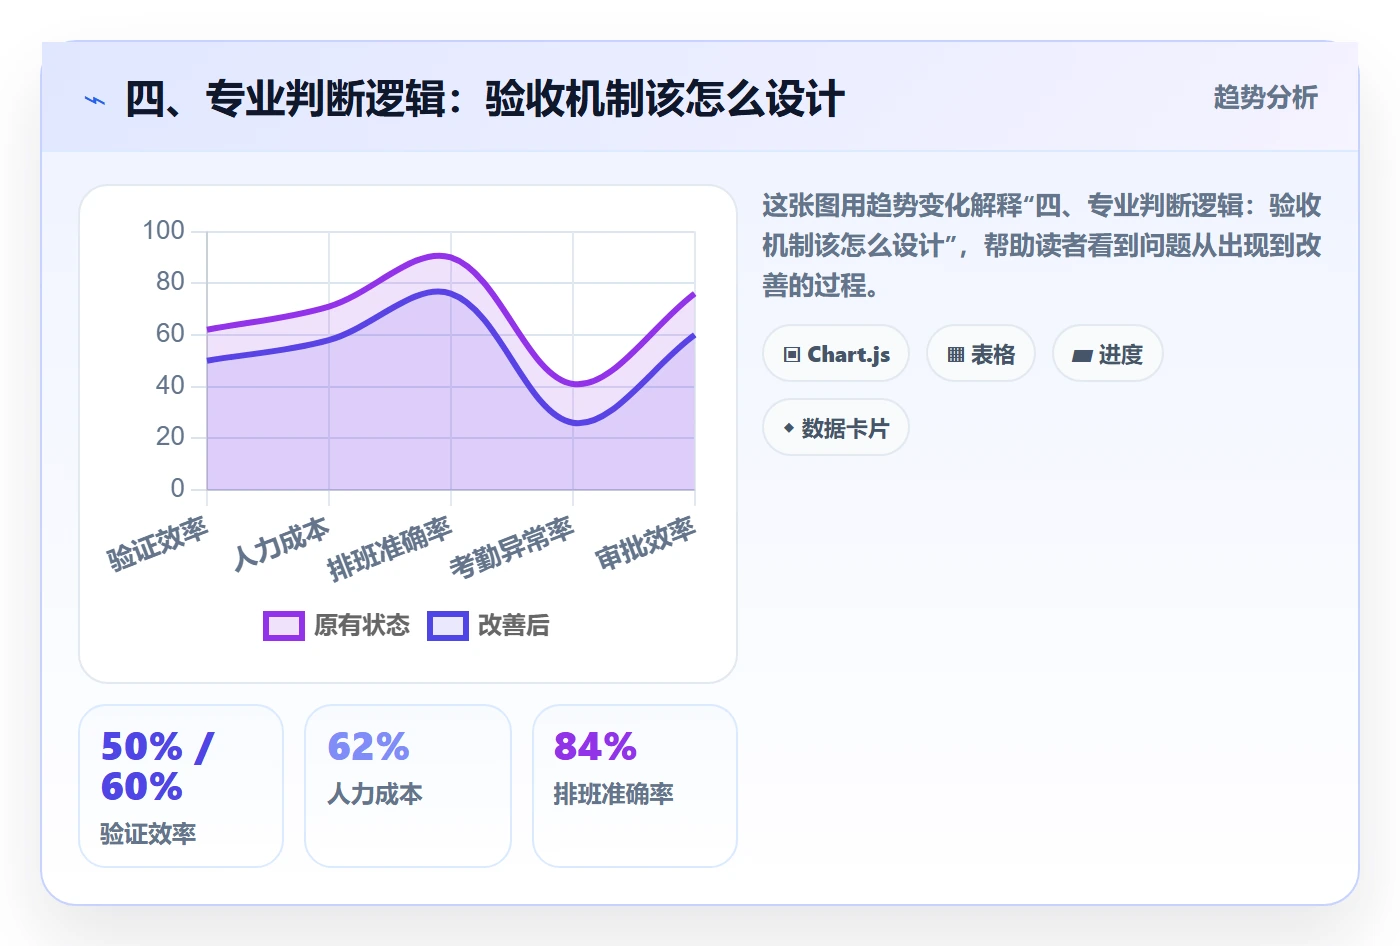
Task: Click the 80 y-axis value
Action: (170, 282)
